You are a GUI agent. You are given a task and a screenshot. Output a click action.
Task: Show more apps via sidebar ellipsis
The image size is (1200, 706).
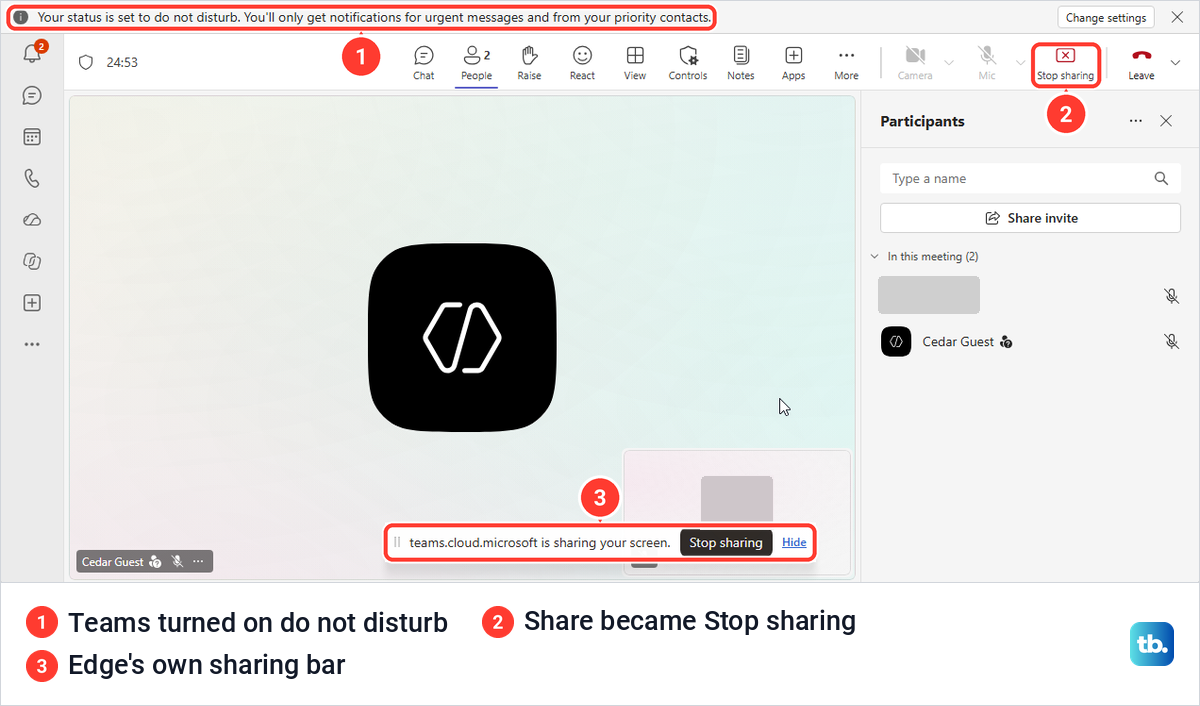(x=32, y=344)
